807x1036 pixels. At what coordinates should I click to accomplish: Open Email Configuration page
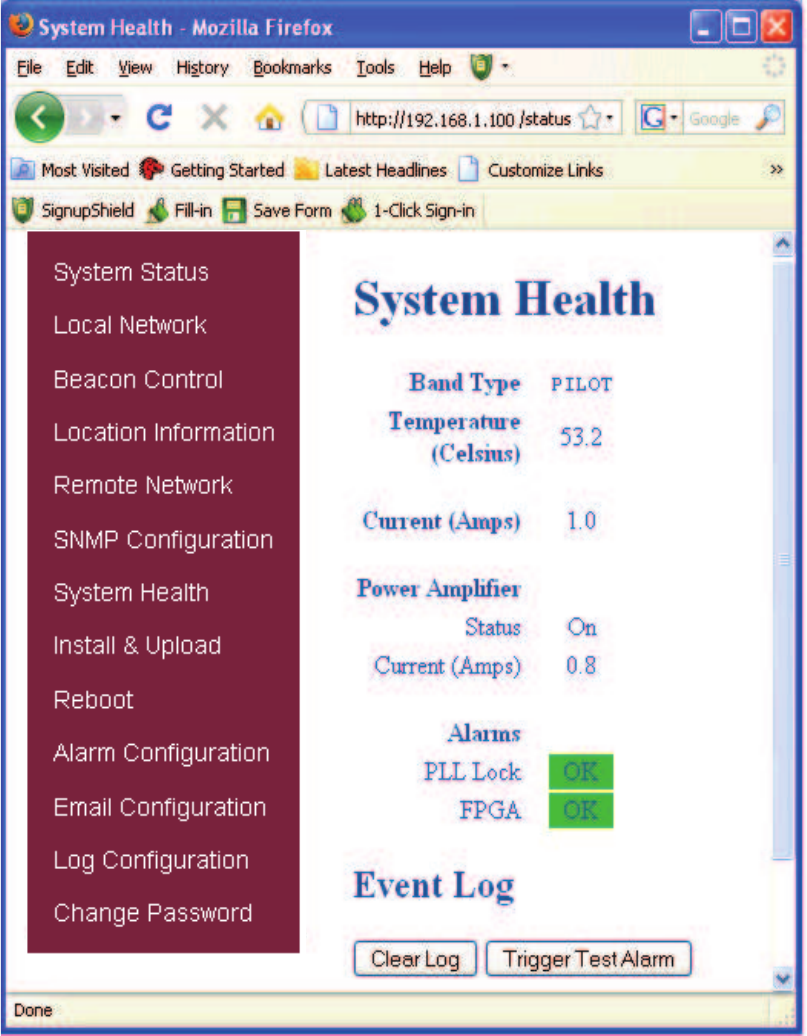coord(160,807)
